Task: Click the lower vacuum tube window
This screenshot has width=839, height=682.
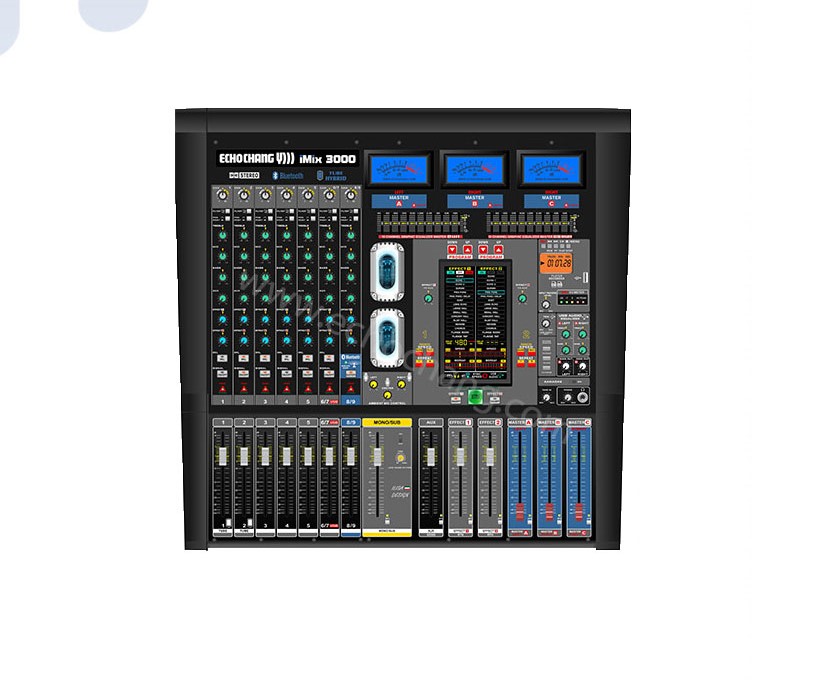Action: [387, 338]
